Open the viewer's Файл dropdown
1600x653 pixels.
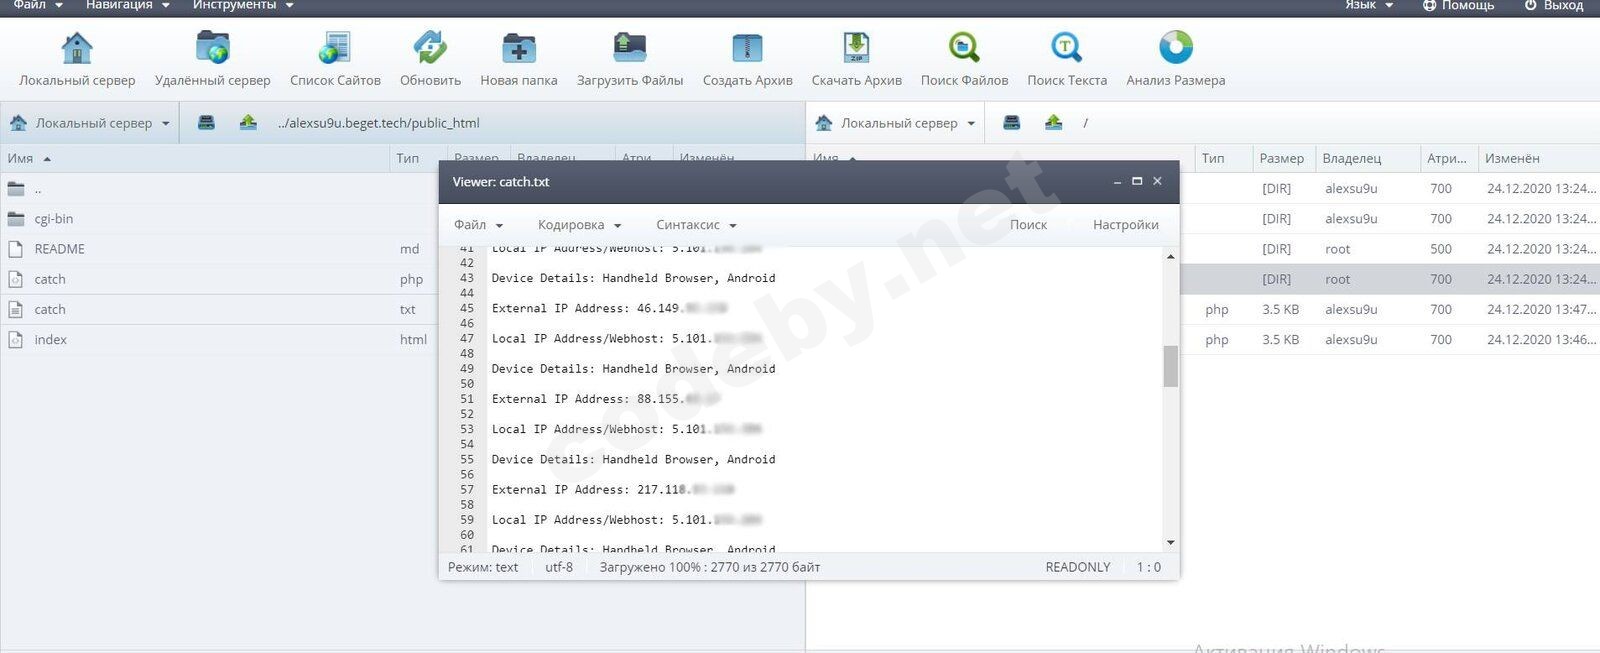pos(478,225)
